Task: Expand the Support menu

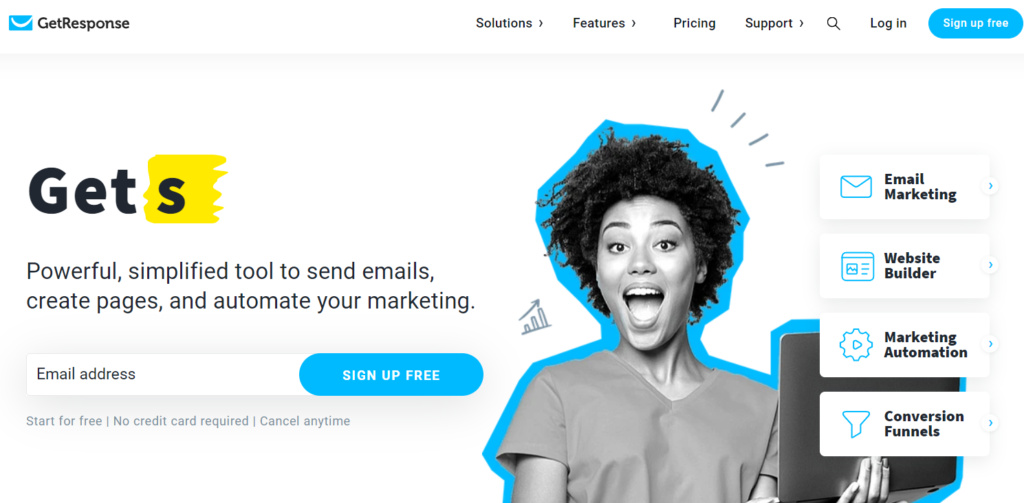Action: click(x=775, y=24)
